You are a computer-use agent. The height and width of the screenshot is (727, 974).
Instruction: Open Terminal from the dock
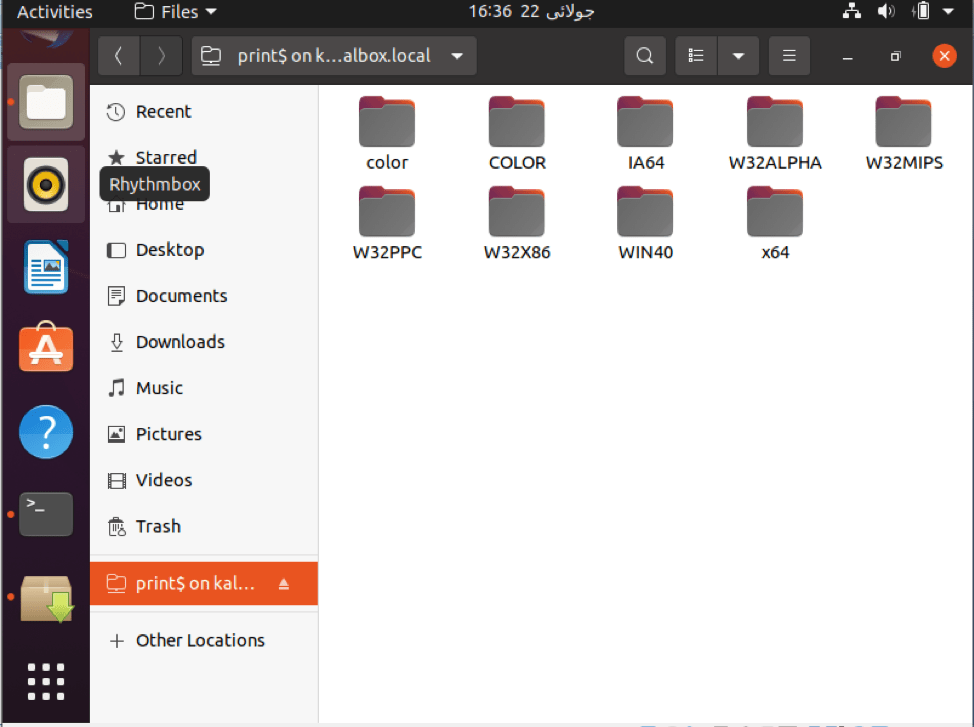click(46, 514)
